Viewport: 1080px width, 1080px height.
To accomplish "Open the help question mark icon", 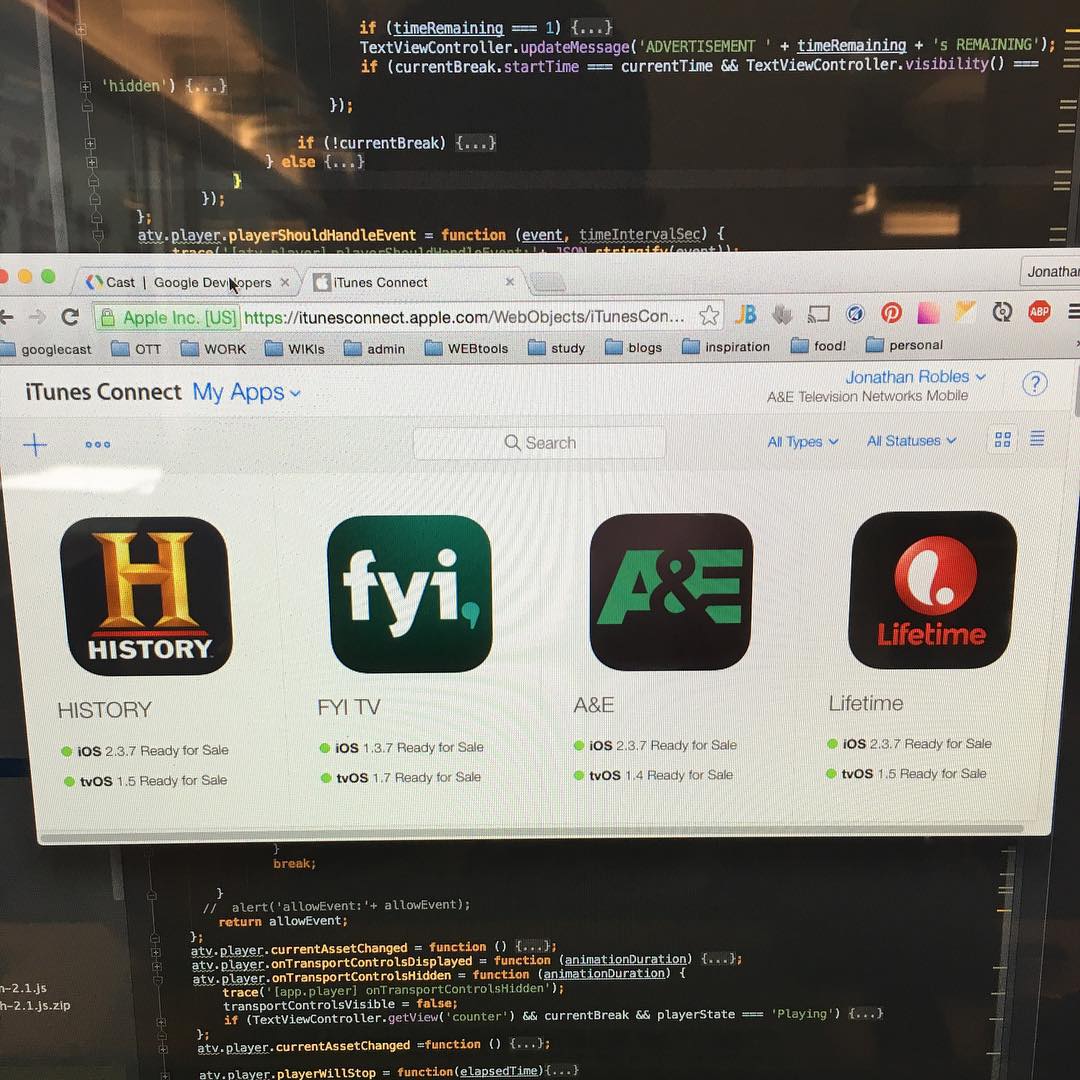I will click(1034, 384).
